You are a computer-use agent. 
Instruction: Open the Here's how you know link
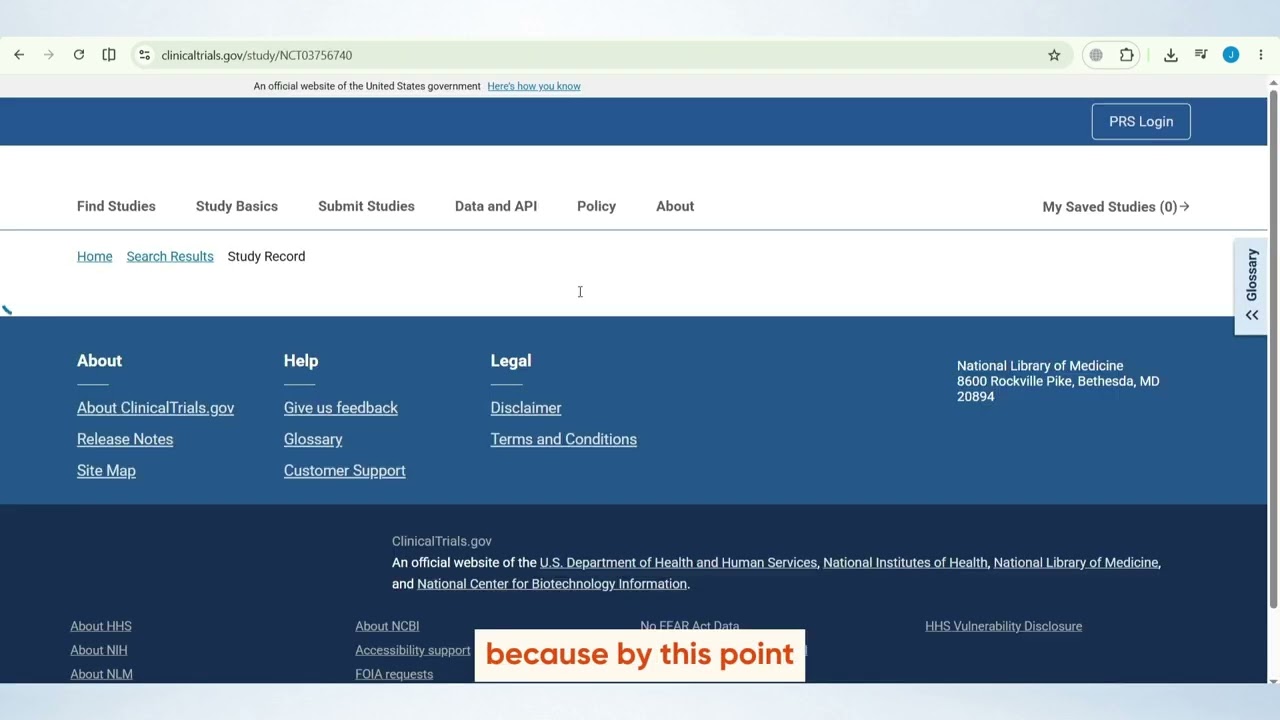(x=534, y=86)
